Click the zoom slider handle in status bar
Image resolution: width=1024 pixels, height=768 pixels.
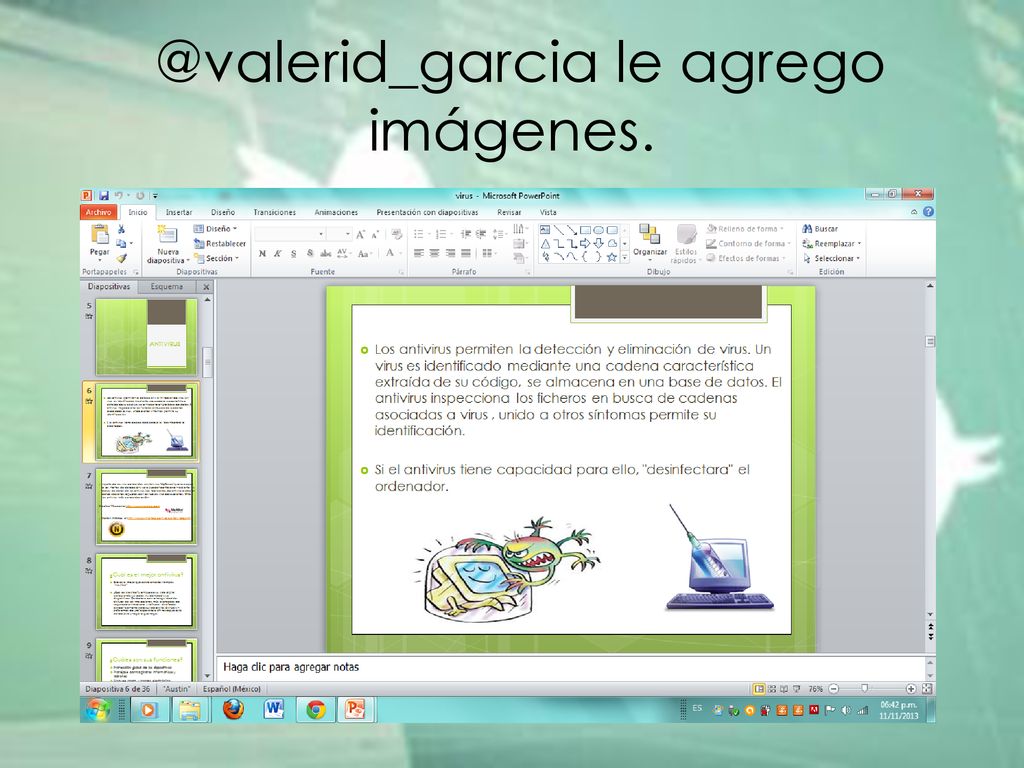[865, 688]
